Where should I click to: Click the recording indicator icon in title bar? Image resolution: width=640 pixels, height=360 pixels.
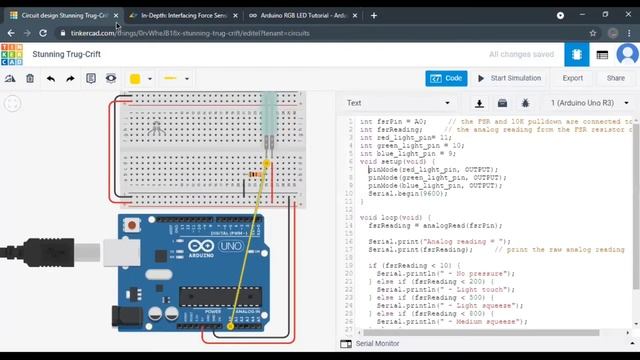point(560,16)
